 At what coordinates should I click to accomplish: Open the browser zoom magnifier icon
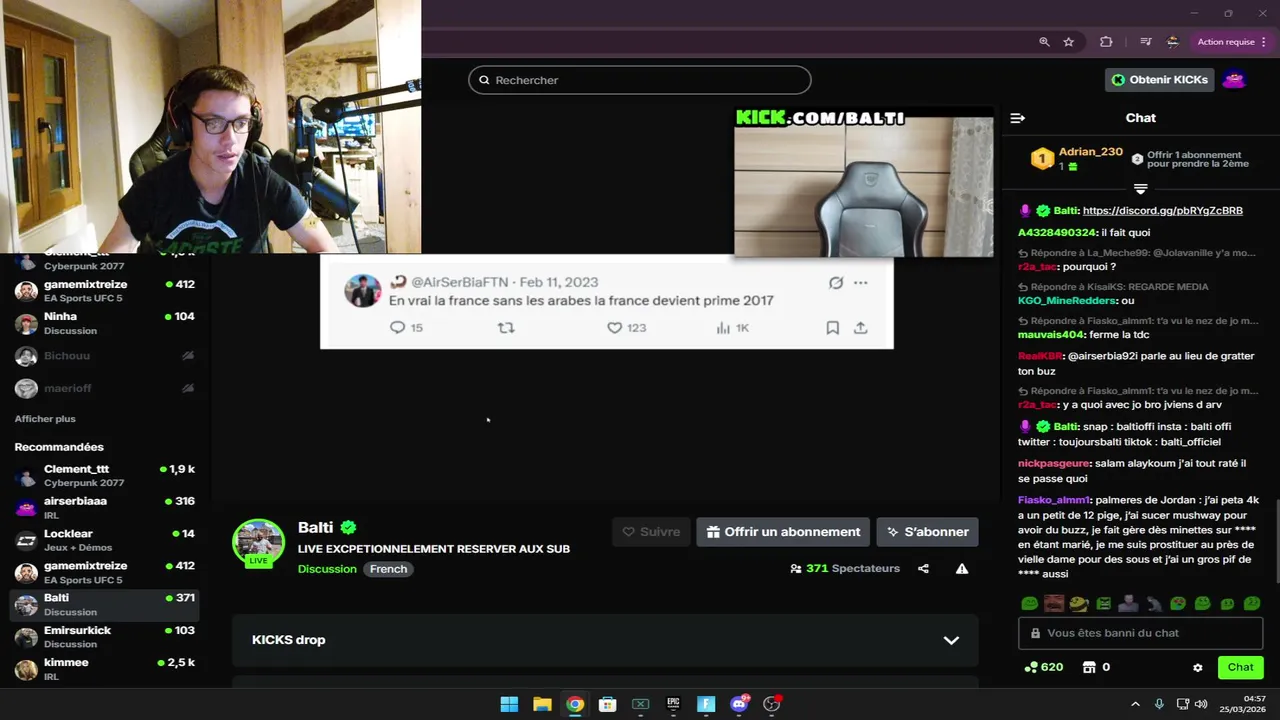[1044, 42]
